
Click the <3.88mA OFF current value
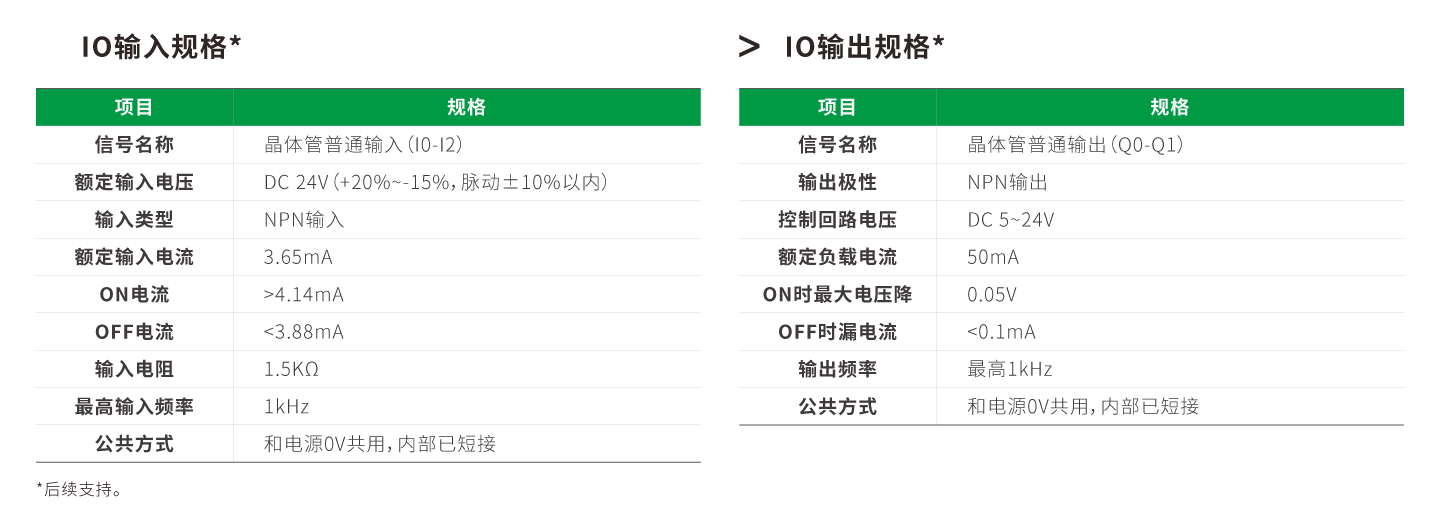pos(303,332)
